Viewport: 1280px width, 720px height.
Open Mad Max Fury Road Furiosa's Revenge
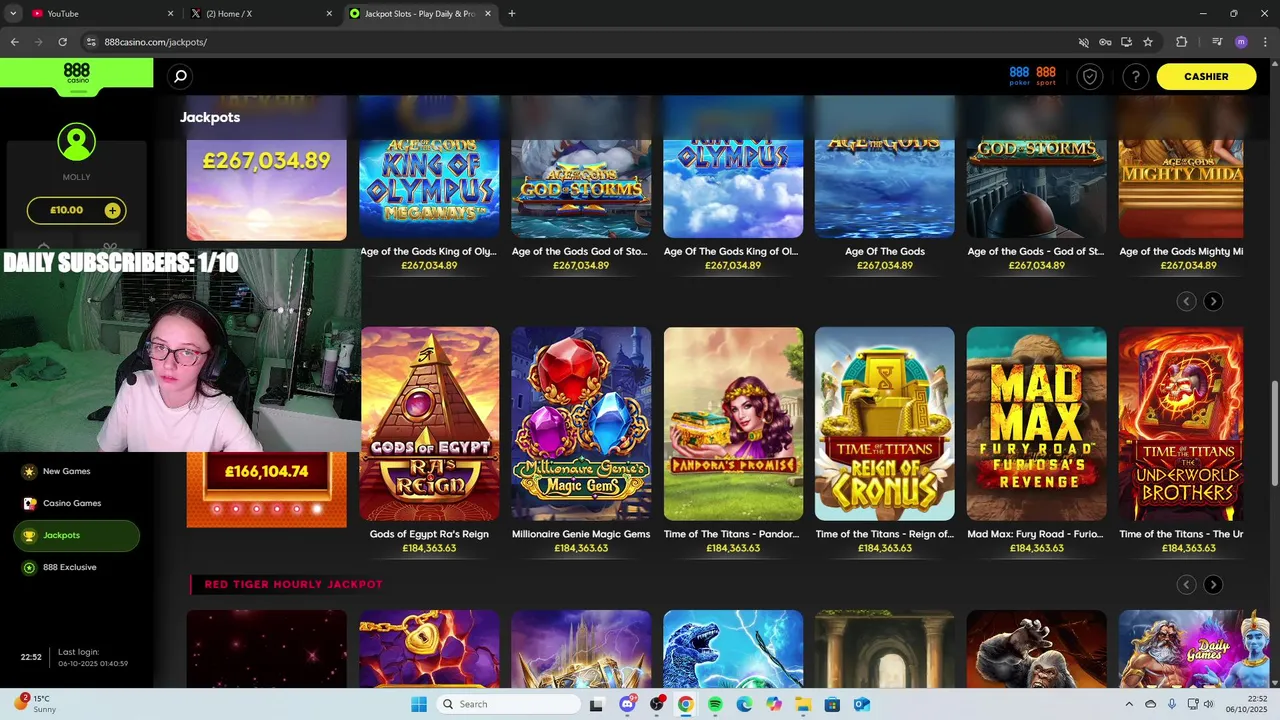(x=1037, y=424)
